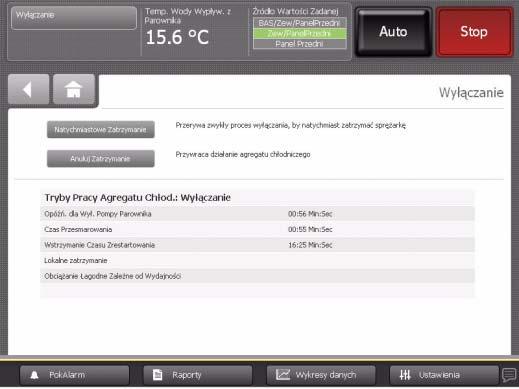Open PokAlarm alarm list

click(75, 375)
